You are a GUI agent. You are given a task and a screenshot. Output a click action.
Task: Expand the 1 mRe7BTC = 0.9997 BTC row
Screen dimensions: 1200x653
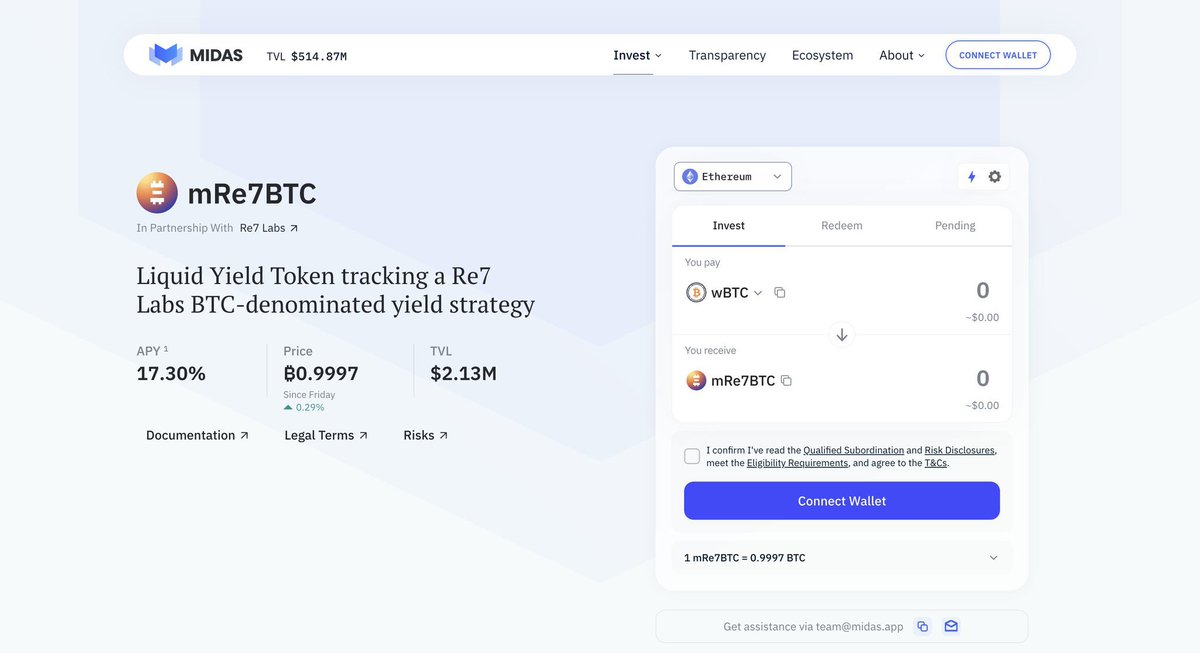(x=842, y=558)
